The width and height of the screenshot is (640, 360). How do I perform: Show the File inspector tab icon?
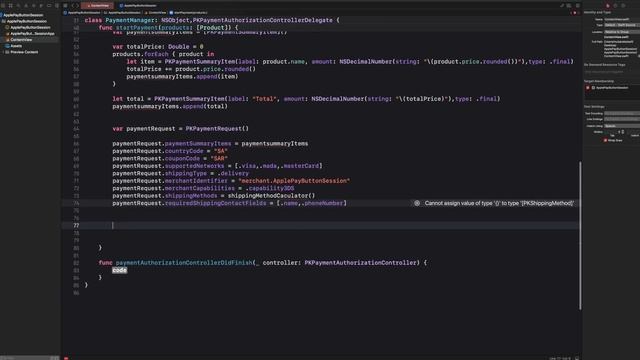point(607,6)
